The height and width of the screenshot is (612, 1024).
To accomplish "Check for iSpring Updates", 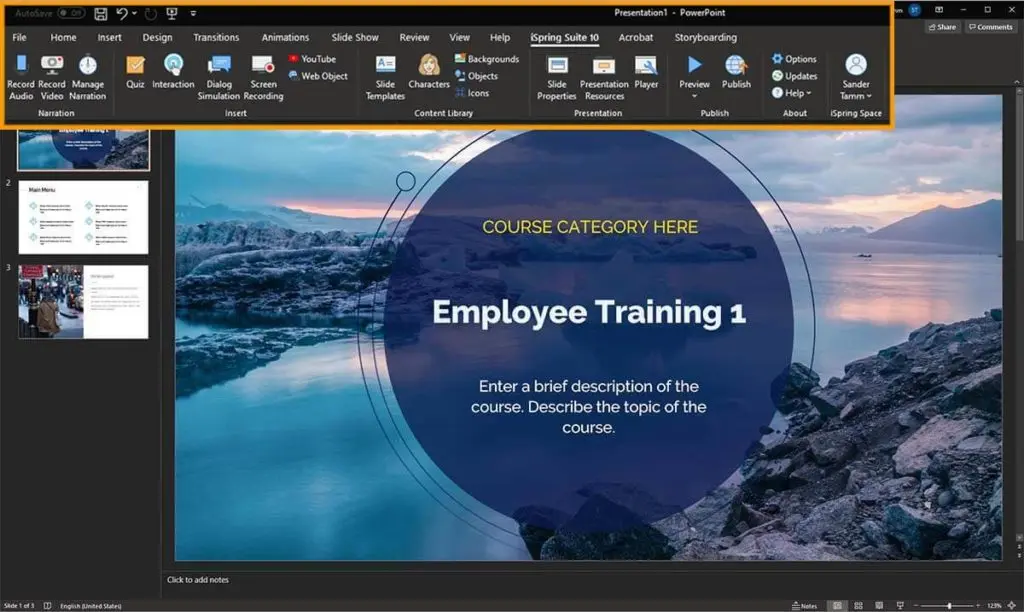I will tap(795, 76).
